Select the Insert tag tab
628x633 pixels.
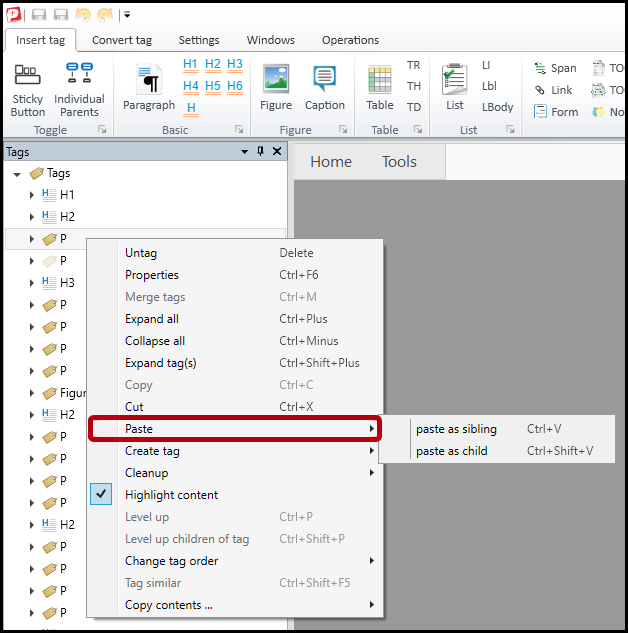[x=40, y=40]
